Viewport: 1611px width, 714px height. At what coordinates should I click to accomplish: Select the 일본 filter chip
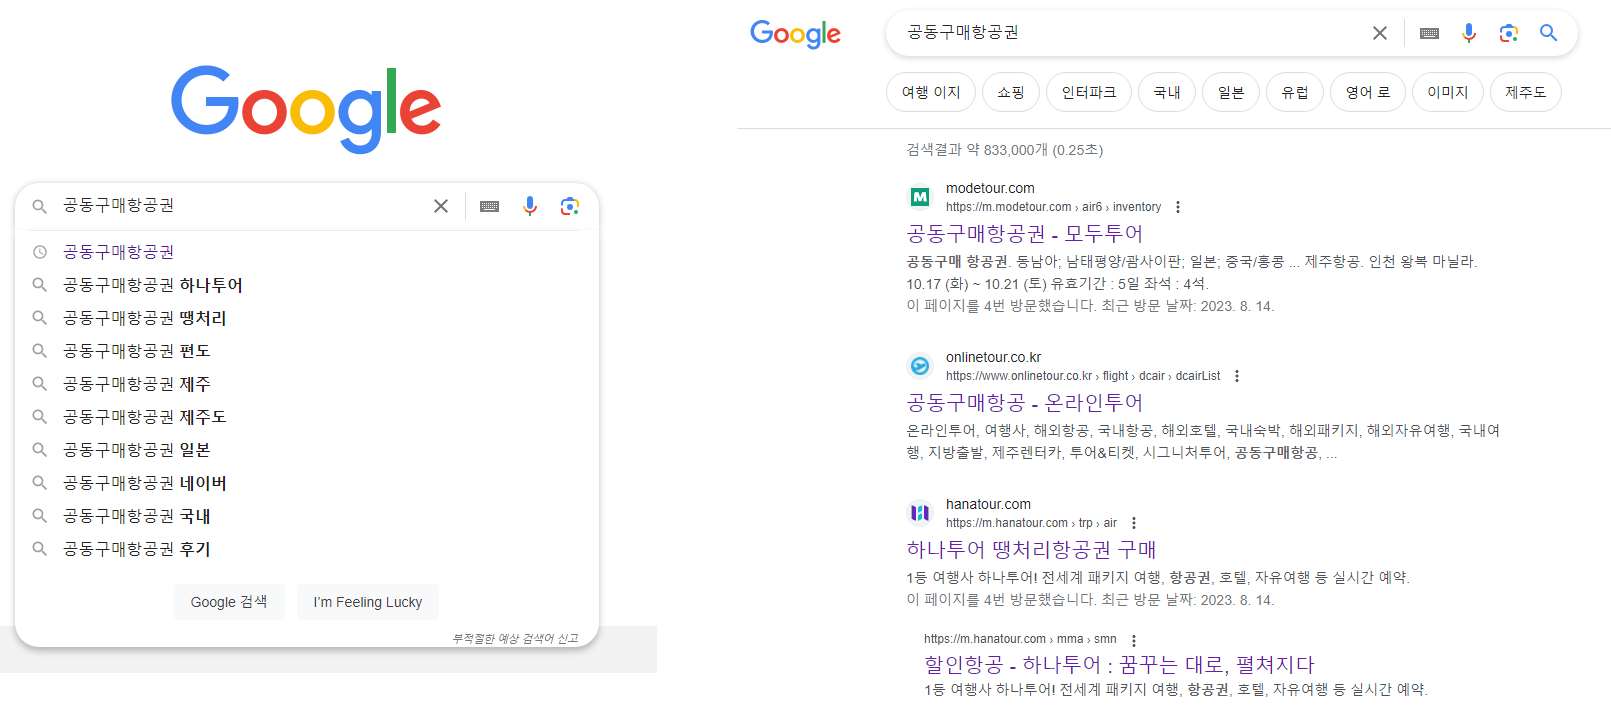point(1231,92)
